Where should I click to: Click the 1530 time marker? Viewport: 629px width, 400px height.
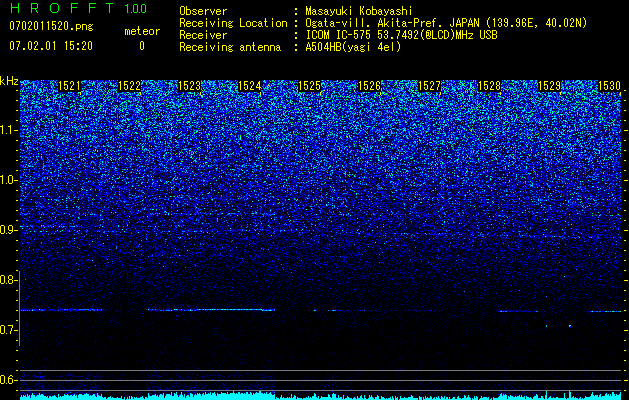[x=609, y=86]
